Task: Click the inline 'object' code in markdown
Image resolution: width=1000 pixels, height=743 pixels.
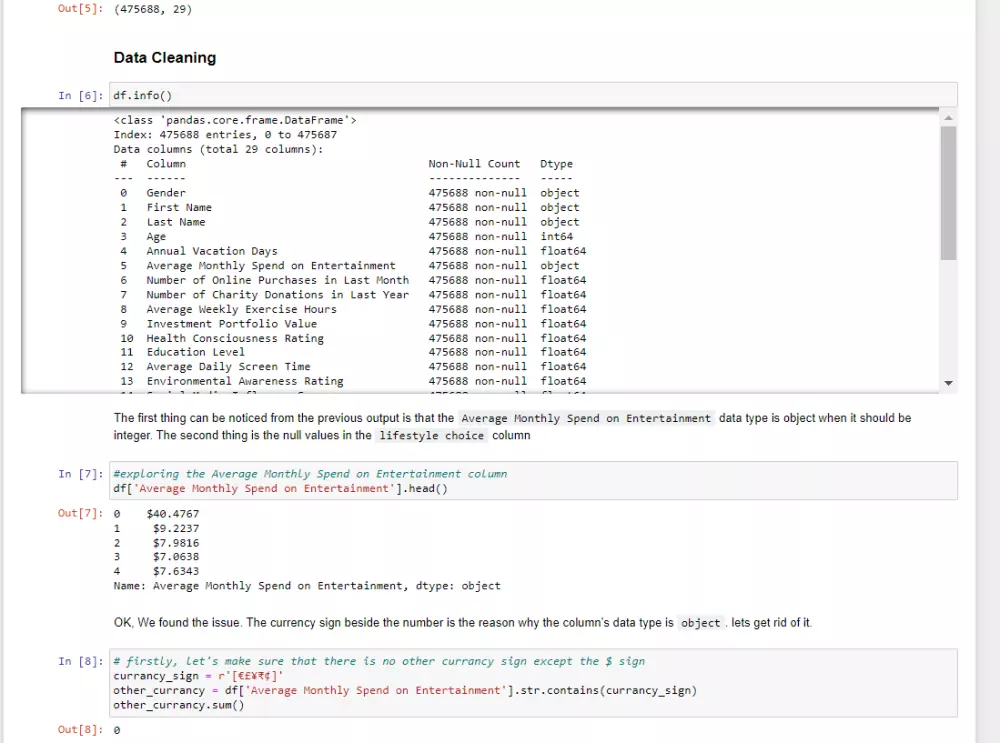Action: click(x=700, y=623)
